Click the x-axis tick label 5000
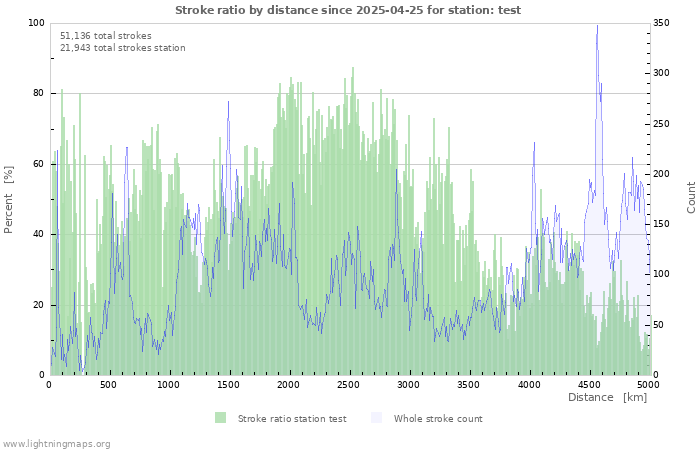700x450 pixels. pyautogui.click(x=649, y=385)
